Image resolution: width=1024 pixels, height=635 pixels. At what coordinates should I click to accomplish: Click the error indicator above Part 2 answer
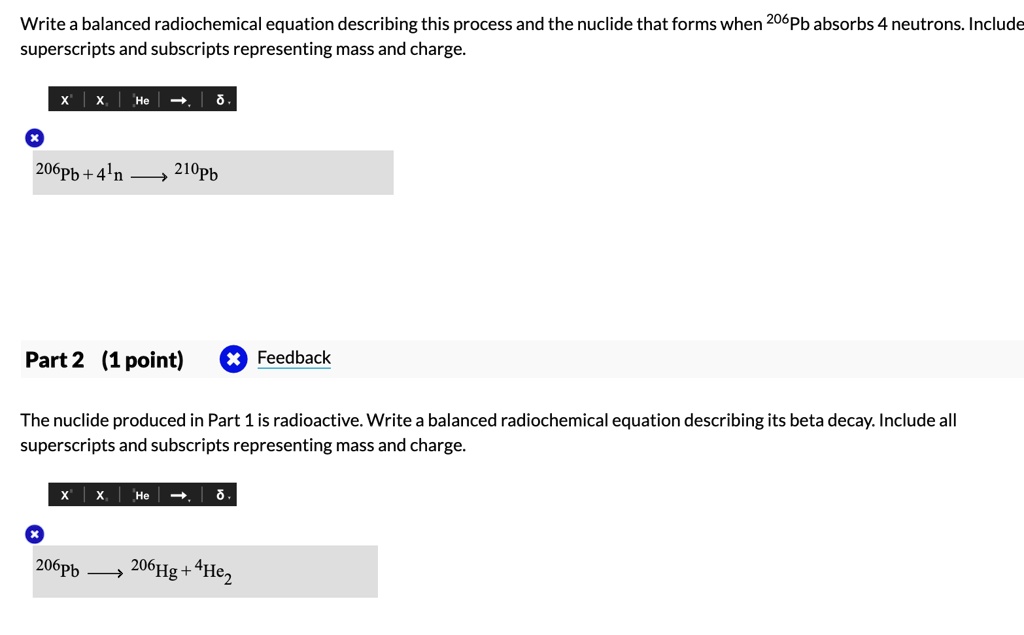click(x=34, y=533)
